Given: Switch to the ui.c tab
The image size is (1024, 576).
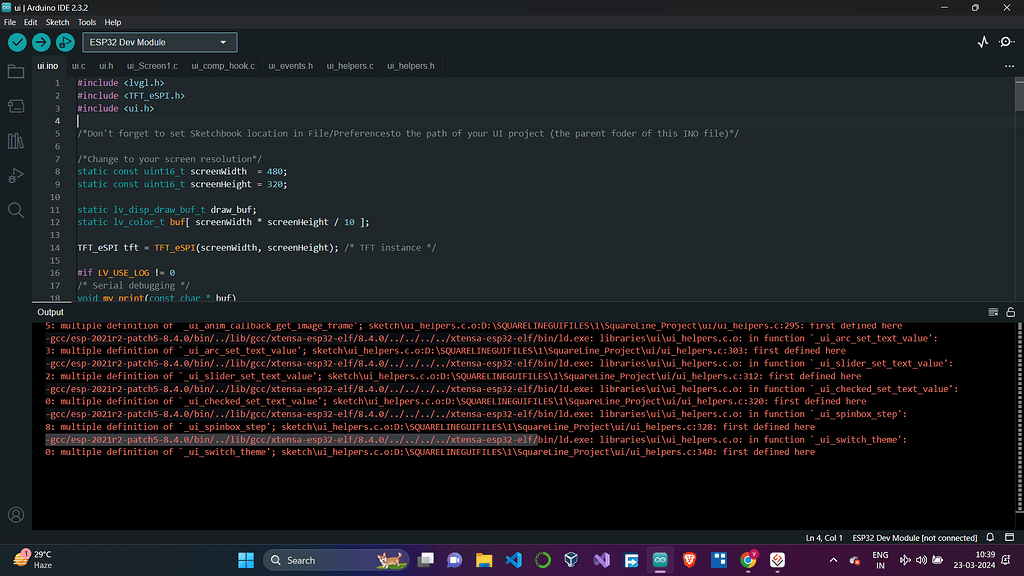Looking at the screenshot, I should (78, 66).
